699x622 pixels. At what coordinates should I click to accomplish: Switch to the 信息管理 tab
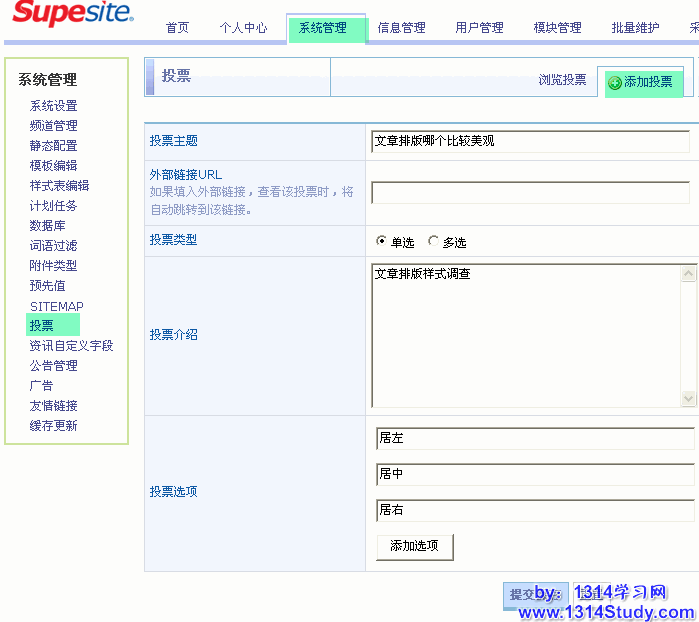coord(401,28)
